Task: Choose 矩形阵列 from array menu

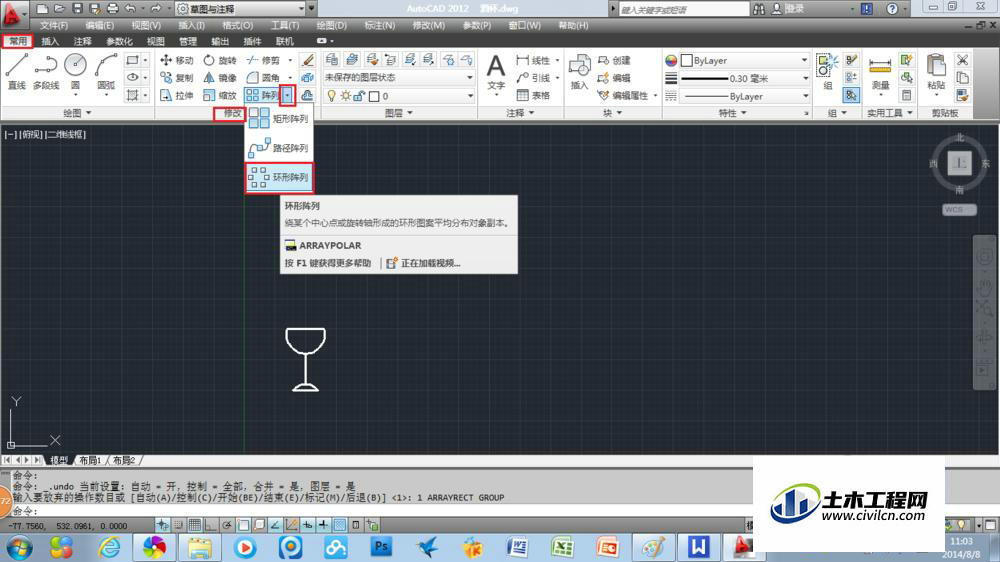Action: [x=279, y=118]
